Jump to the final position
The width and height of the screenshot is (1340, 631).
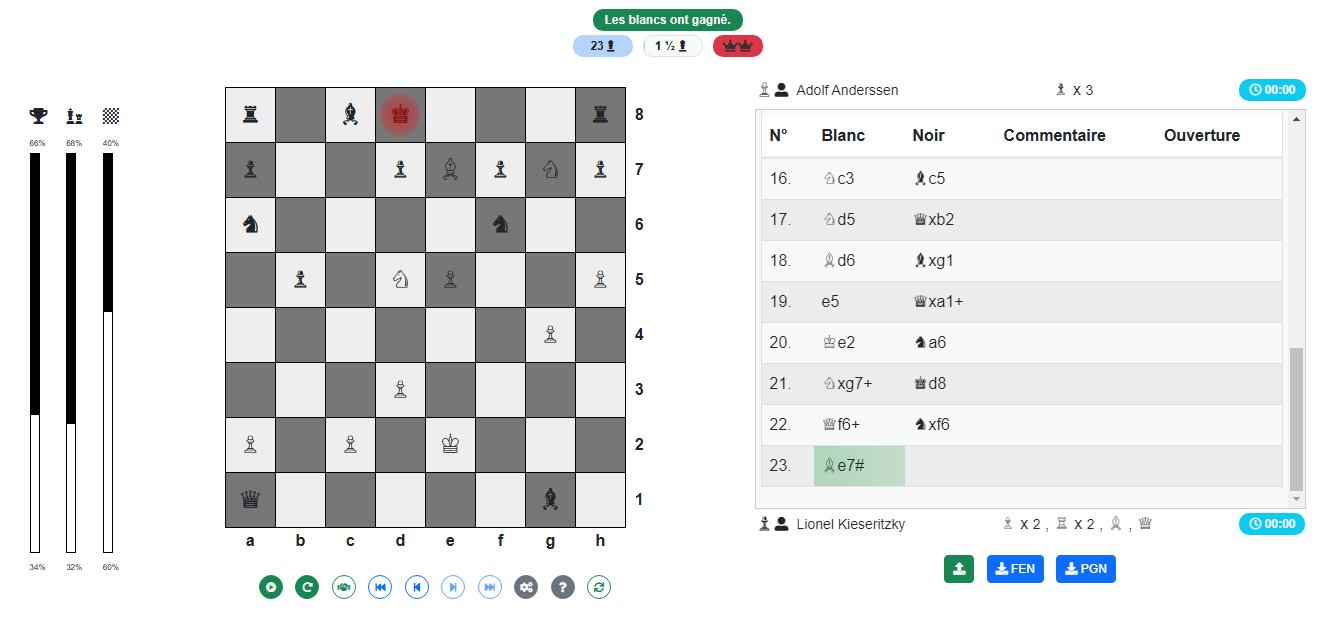pos(490,587)
